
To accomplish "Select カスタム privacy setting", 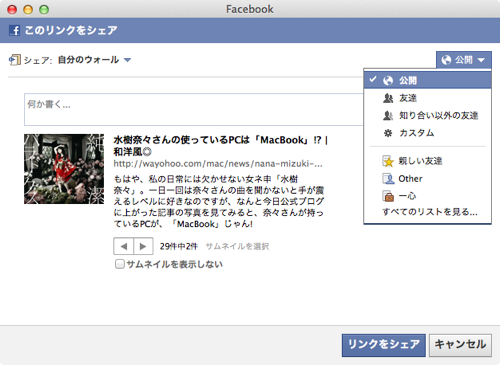I will tap(428, 133).
